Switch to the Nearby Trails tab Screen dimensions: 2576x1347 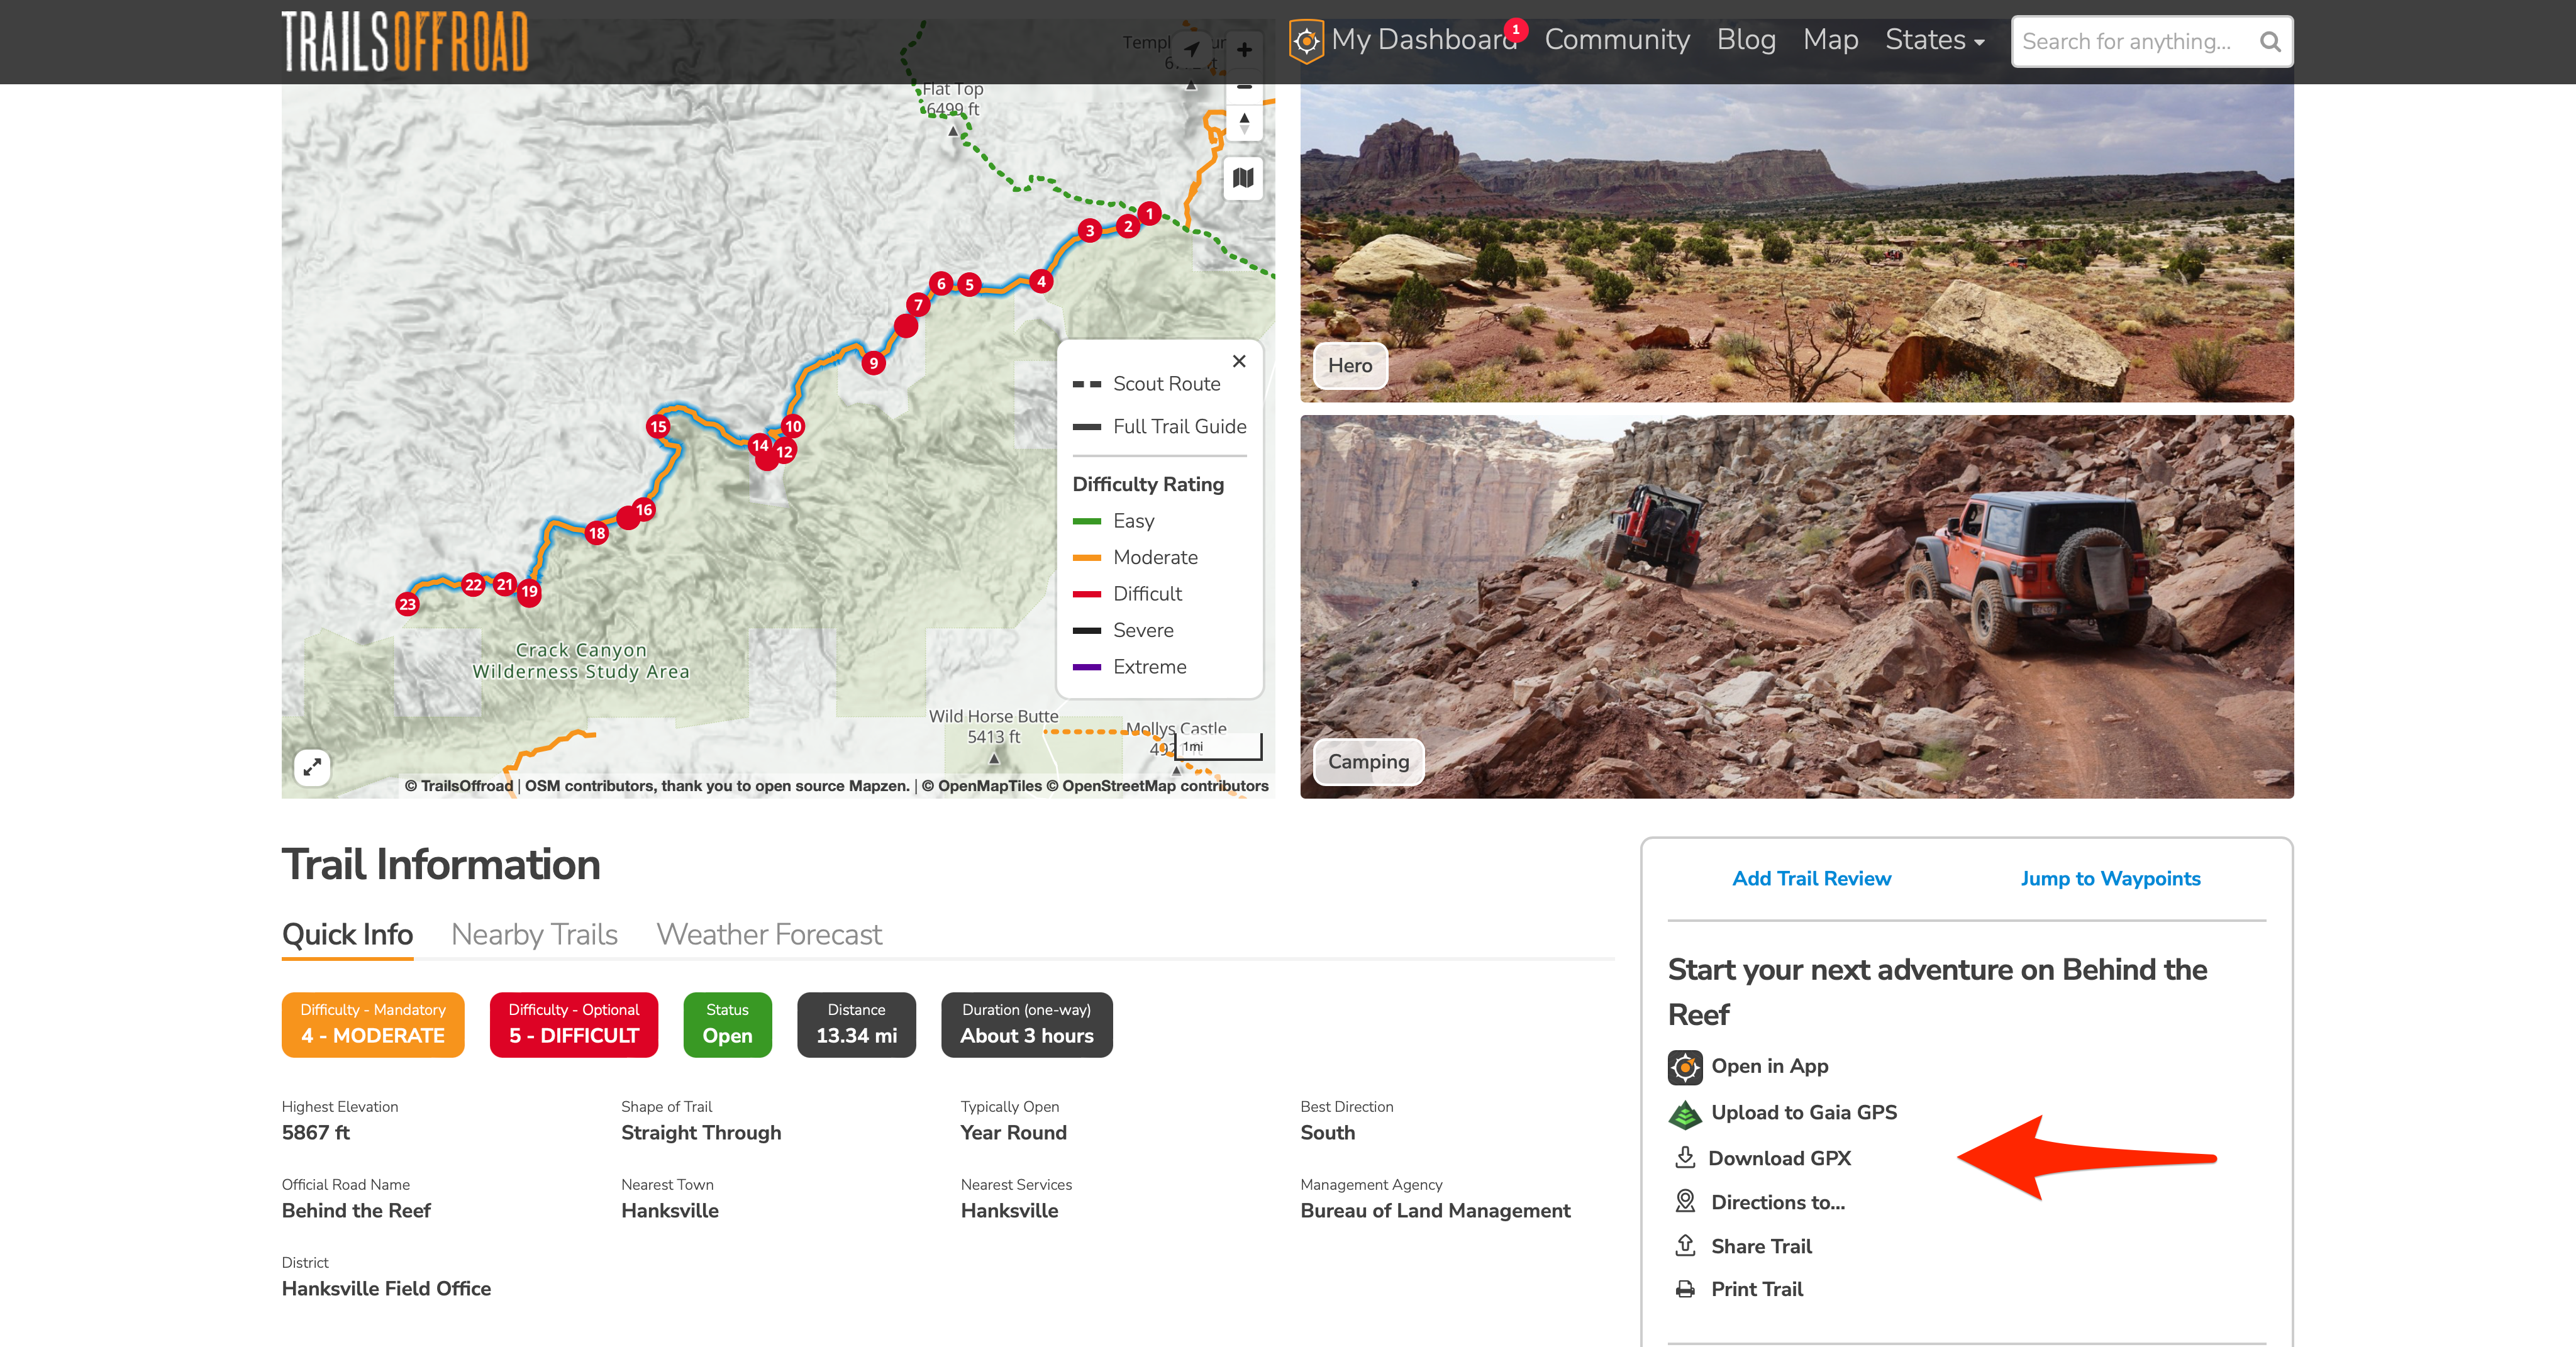click(x=534, y=934)
